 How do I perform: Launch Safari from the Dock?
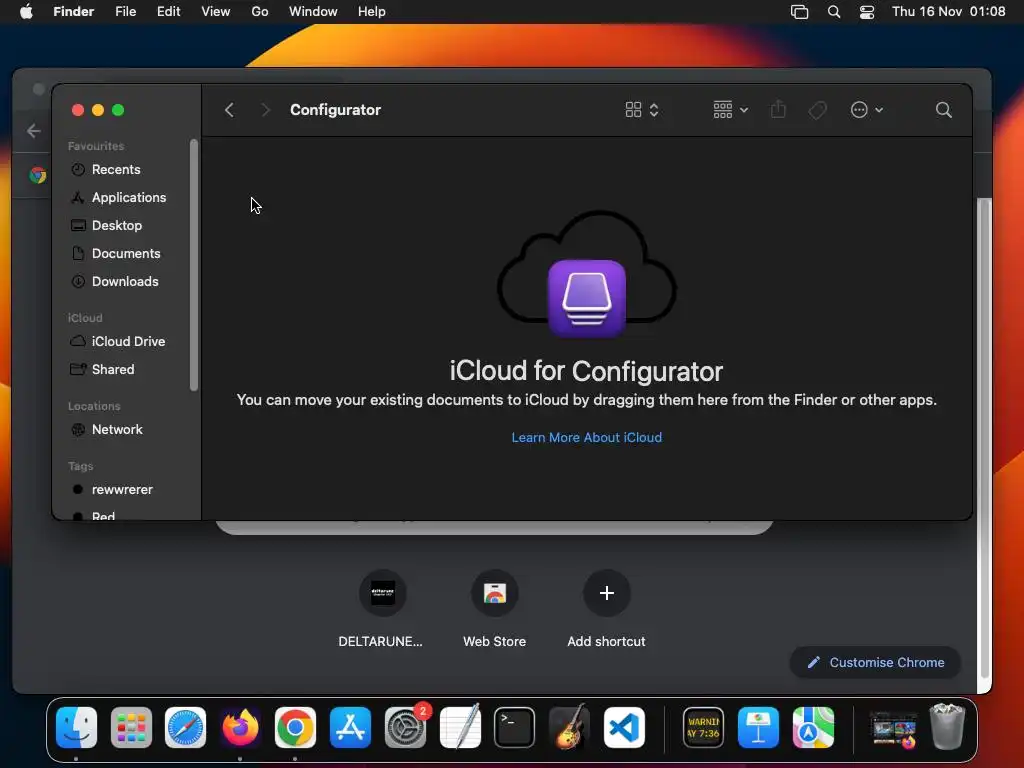pyautogui.click(x=185, y=728)
